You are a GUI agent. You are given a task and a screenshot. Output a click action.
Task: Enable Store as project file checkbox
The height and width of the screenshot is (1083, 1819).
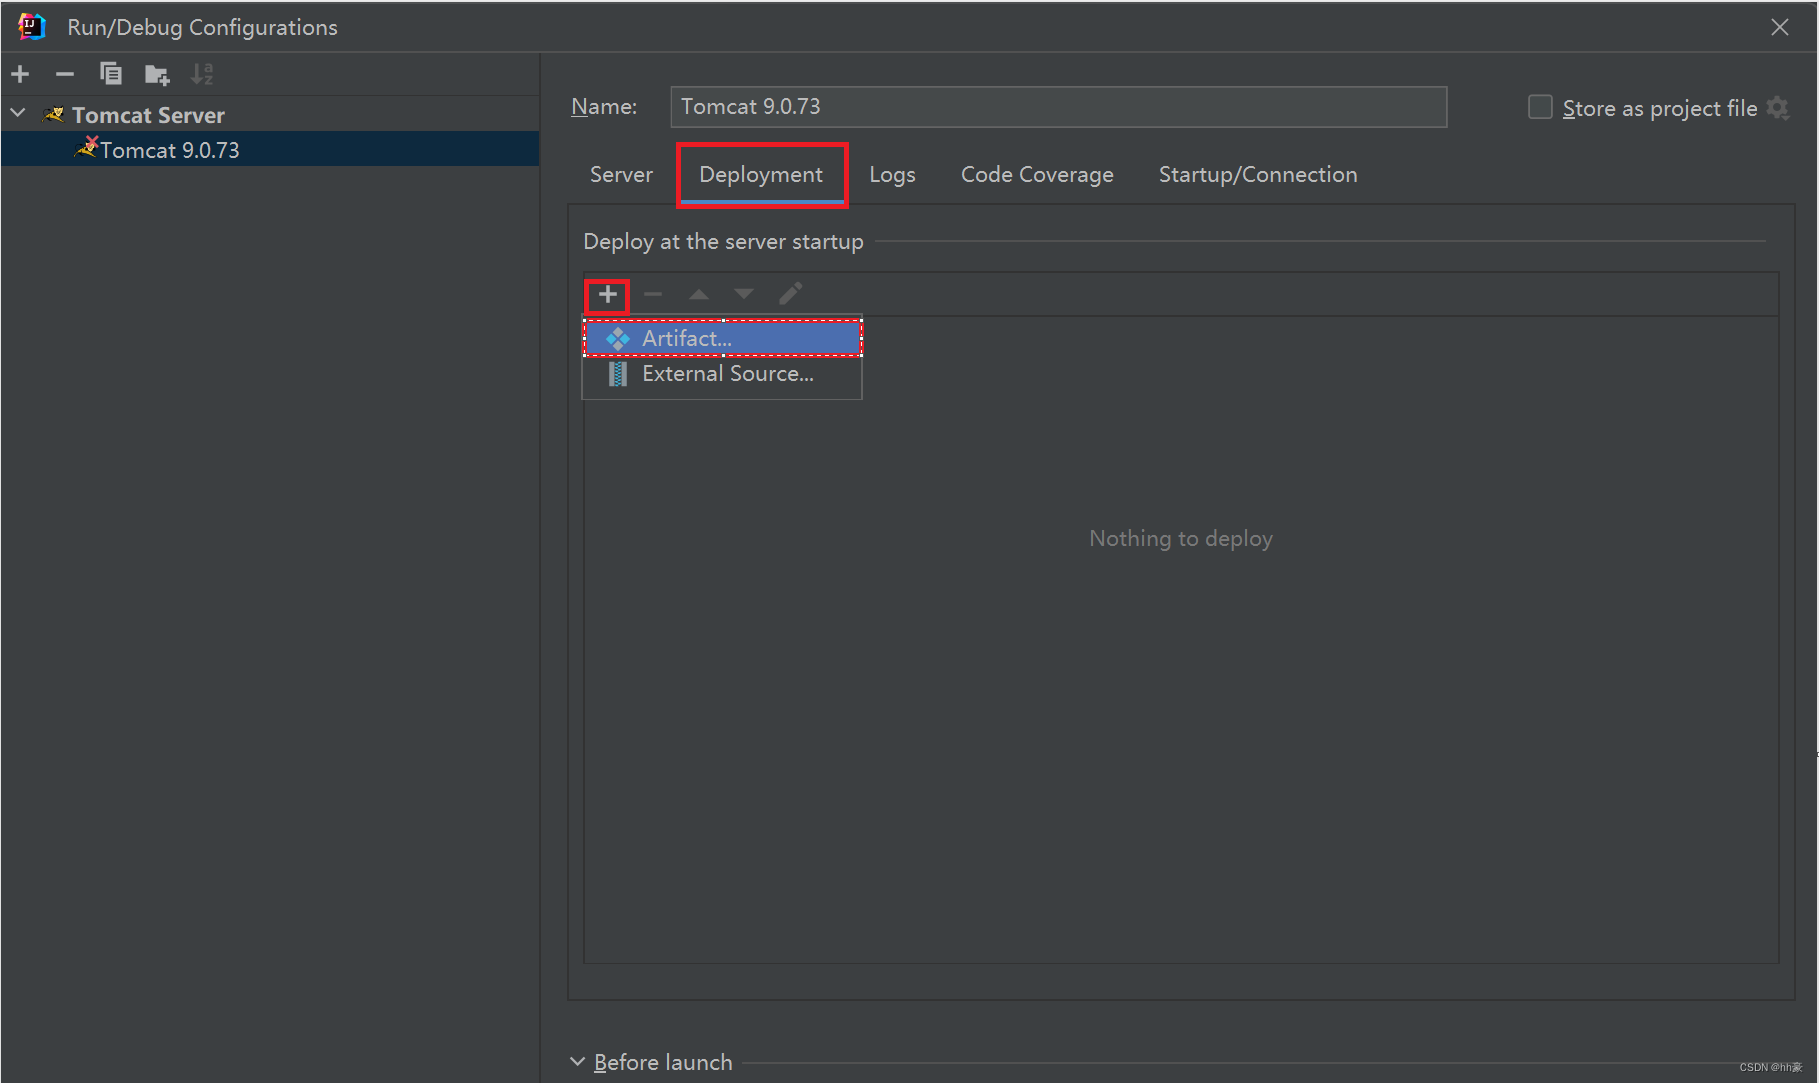click(1540, 107)
